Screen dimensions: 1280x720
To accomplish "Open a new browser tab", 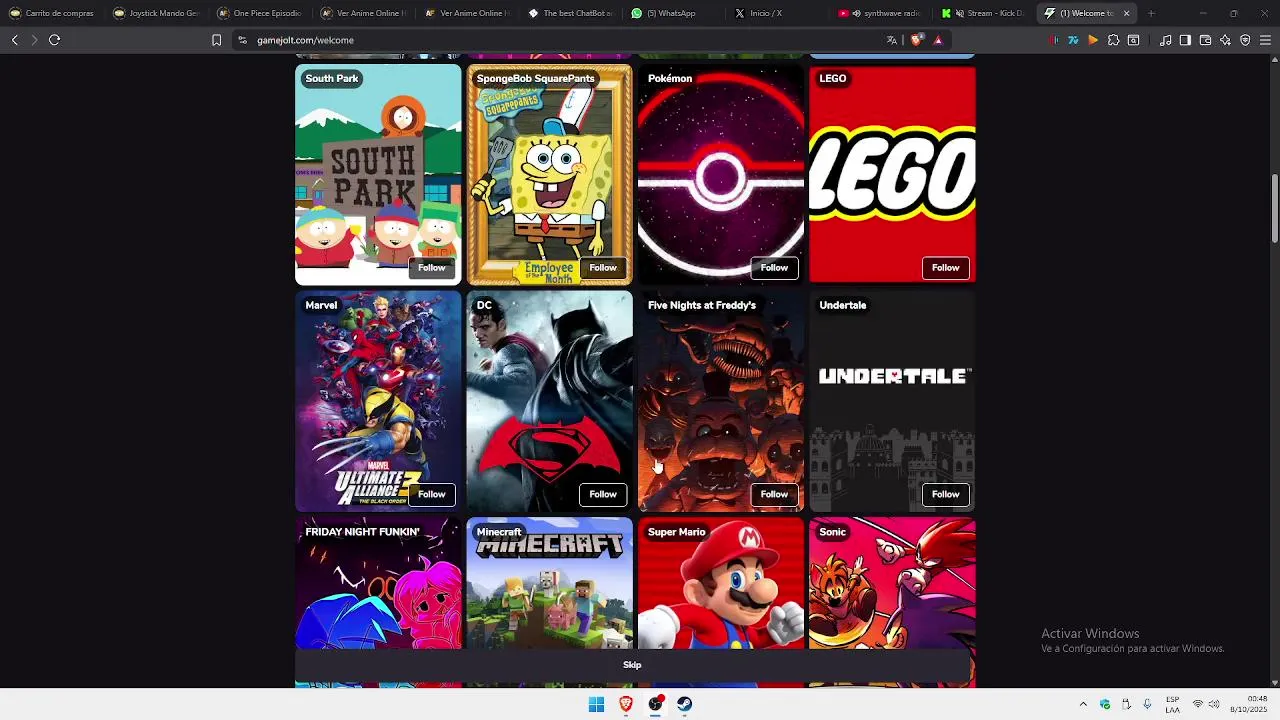I will coord(1151,13).
